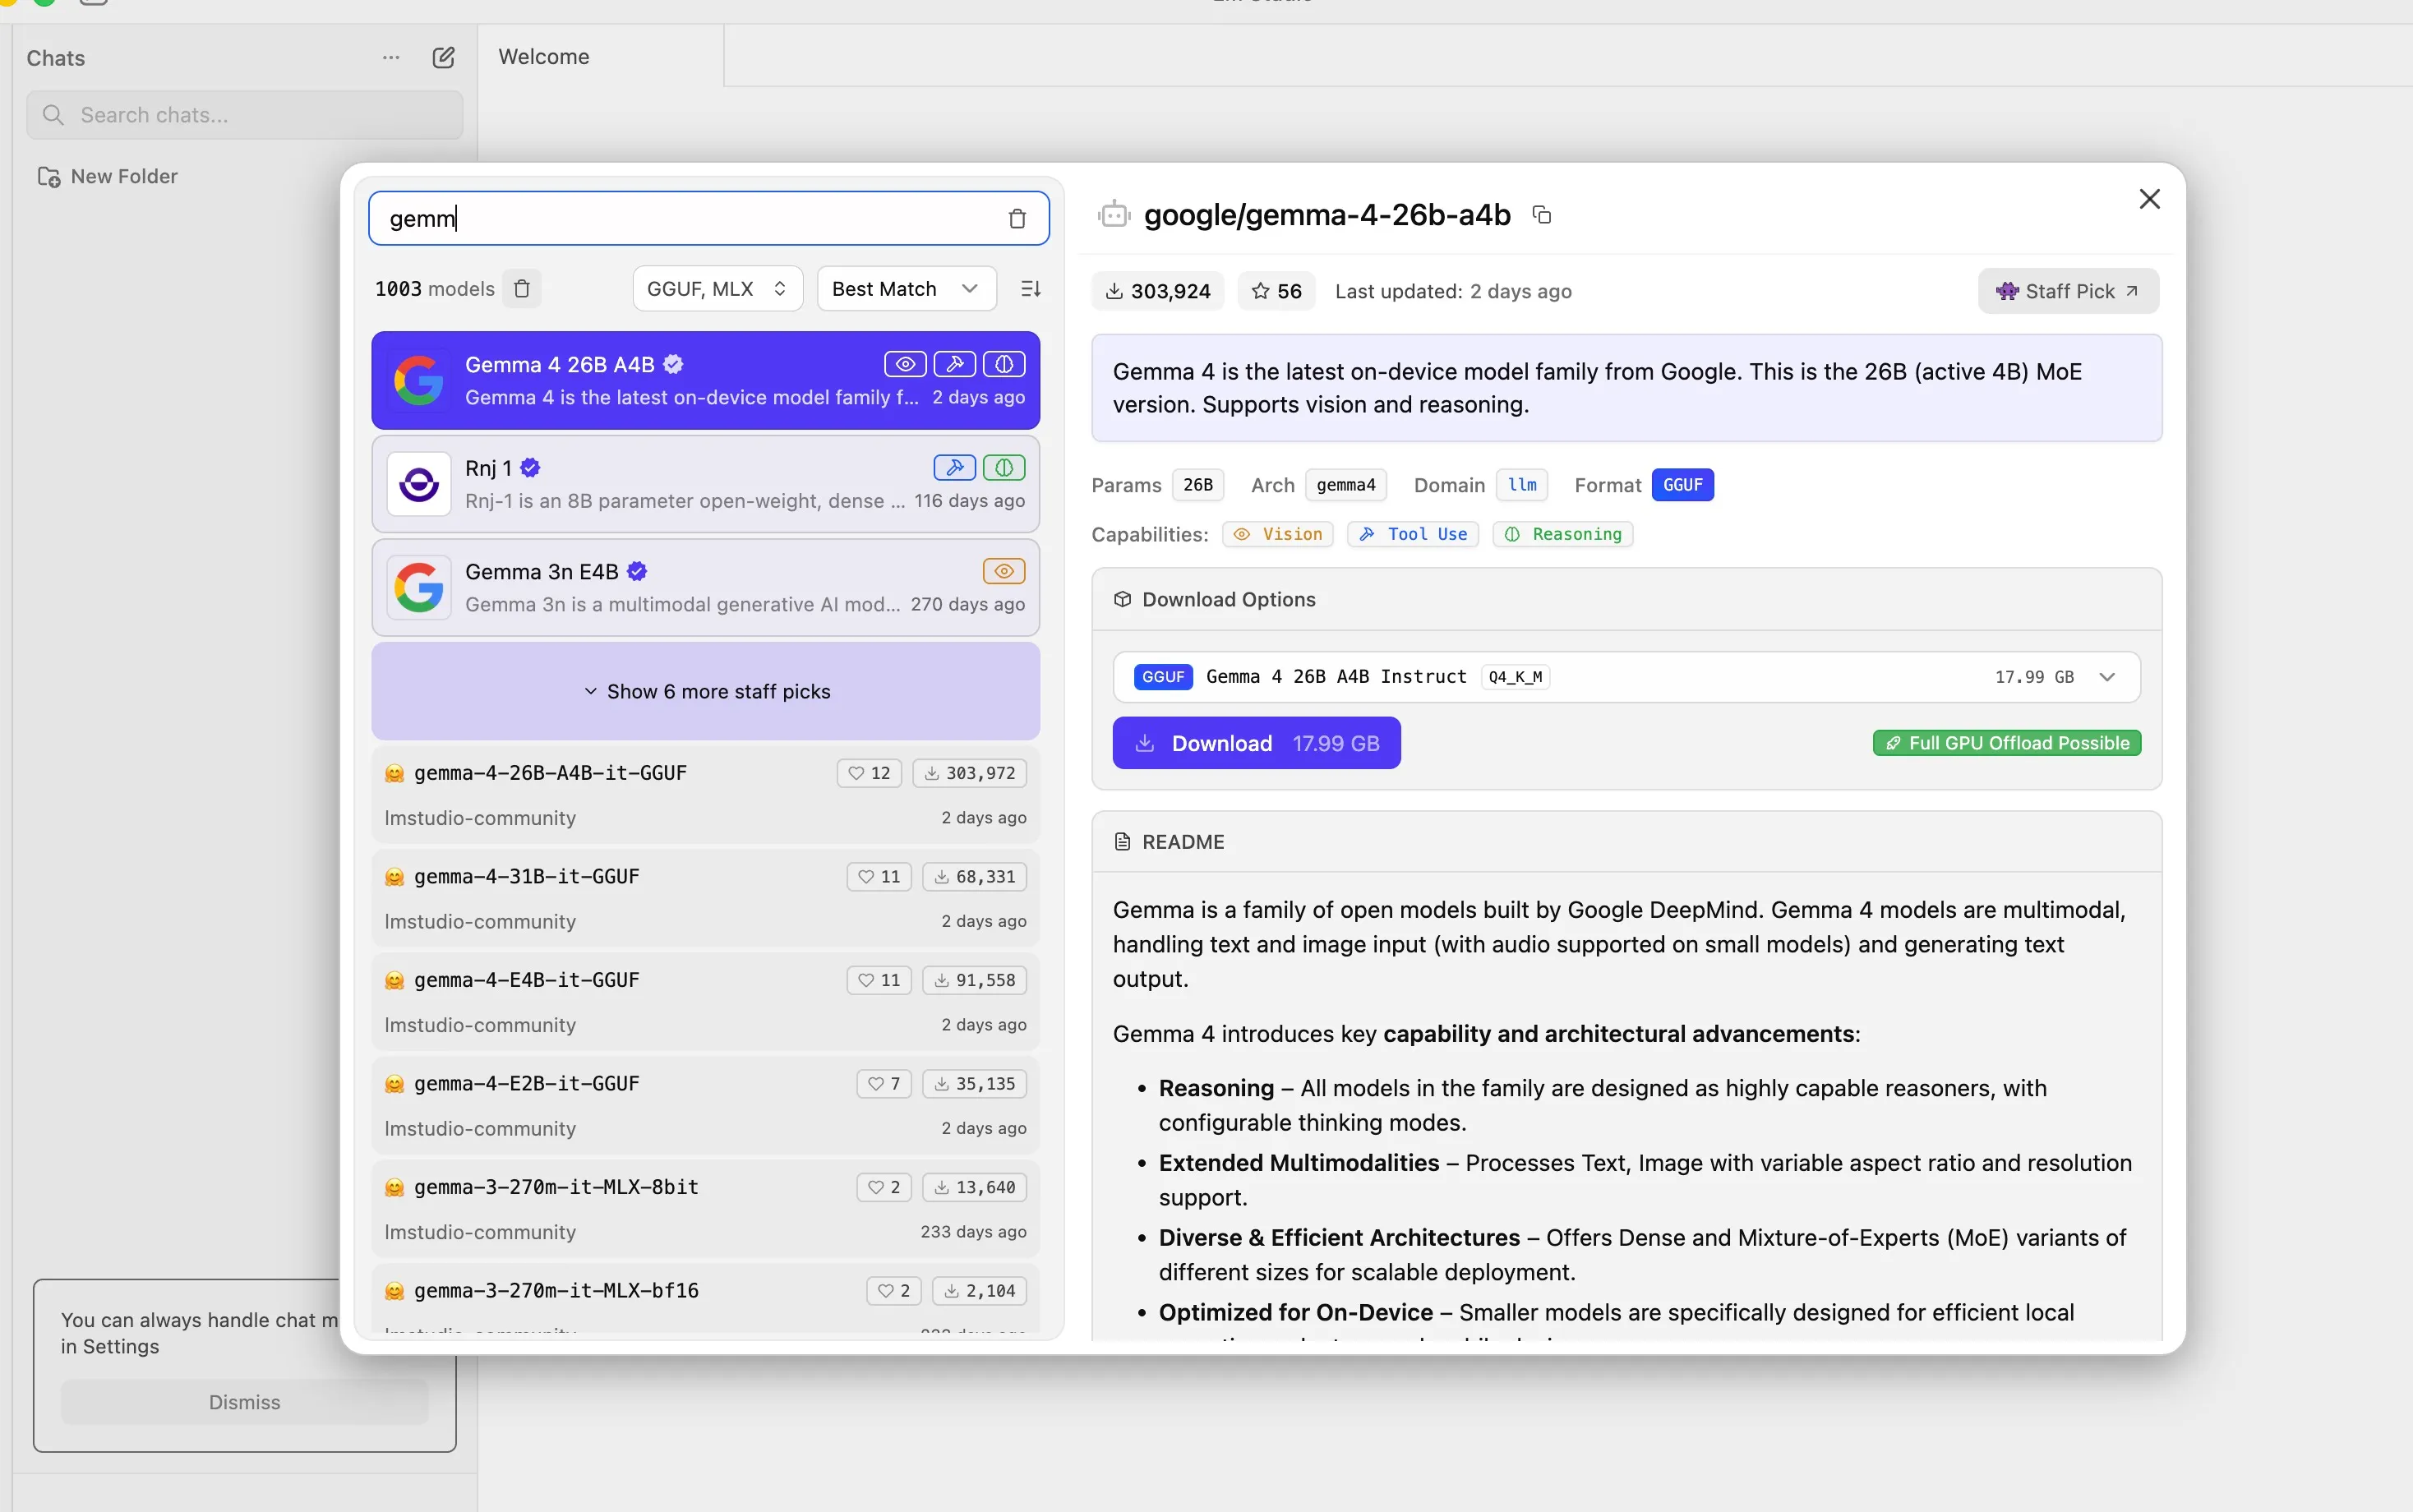Click the Download 17.99 GB button
Image resolution: width=2413 pixels, height=1512 pixels.
pos(1255,743)
